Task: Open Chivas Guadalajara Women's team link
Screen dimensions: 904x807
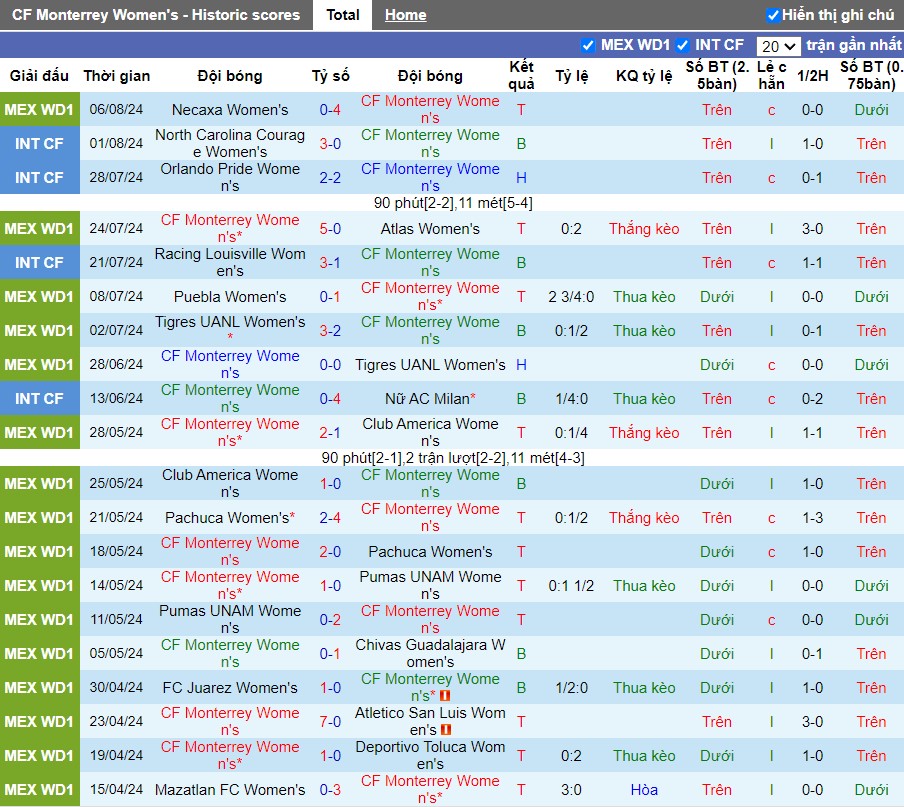Action: point(430,654)
